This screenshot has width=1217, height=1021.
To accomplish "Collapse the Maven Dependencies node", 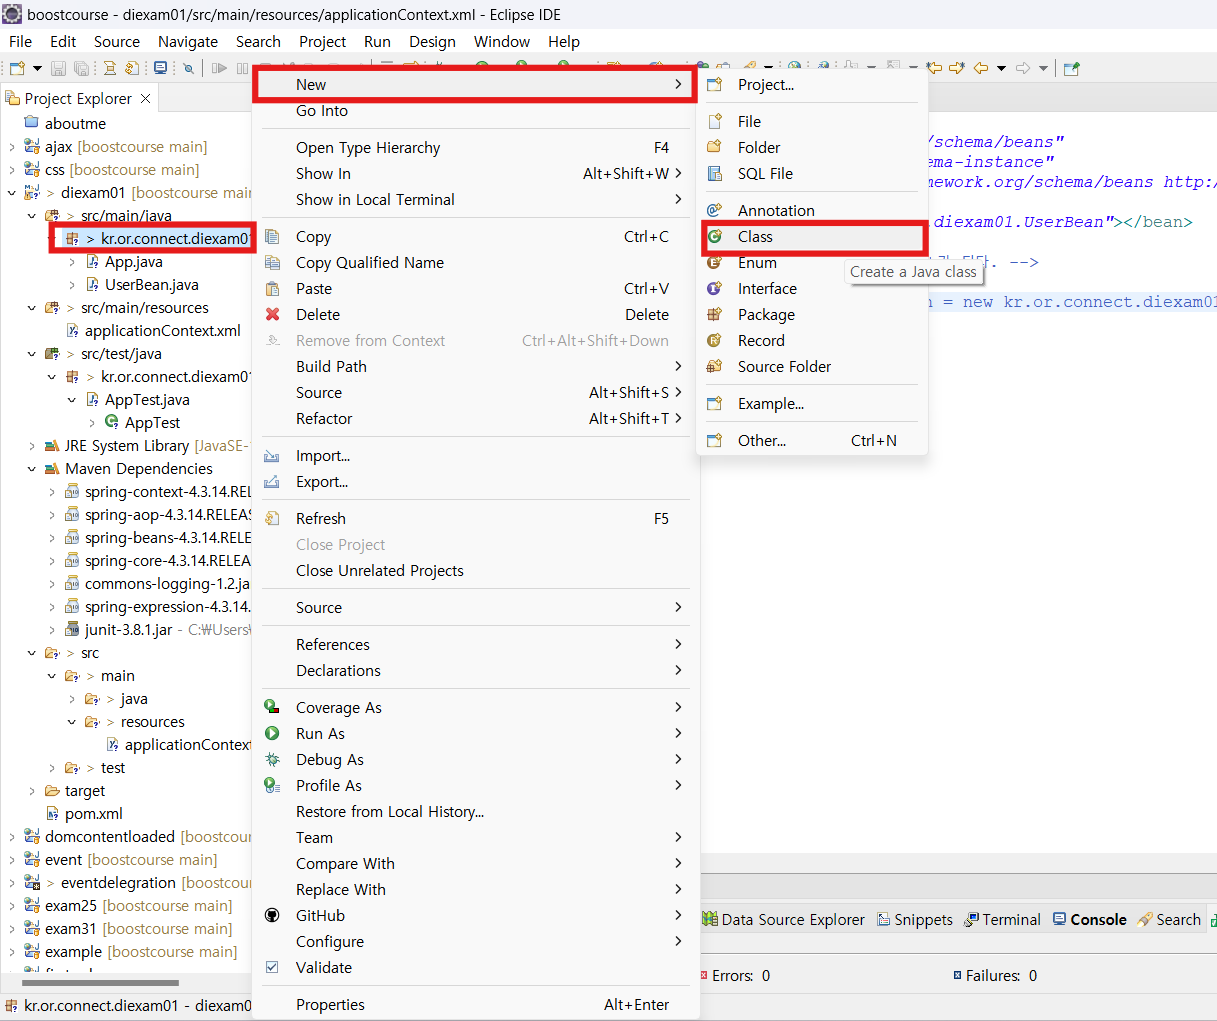I will (x=31, y=469).
